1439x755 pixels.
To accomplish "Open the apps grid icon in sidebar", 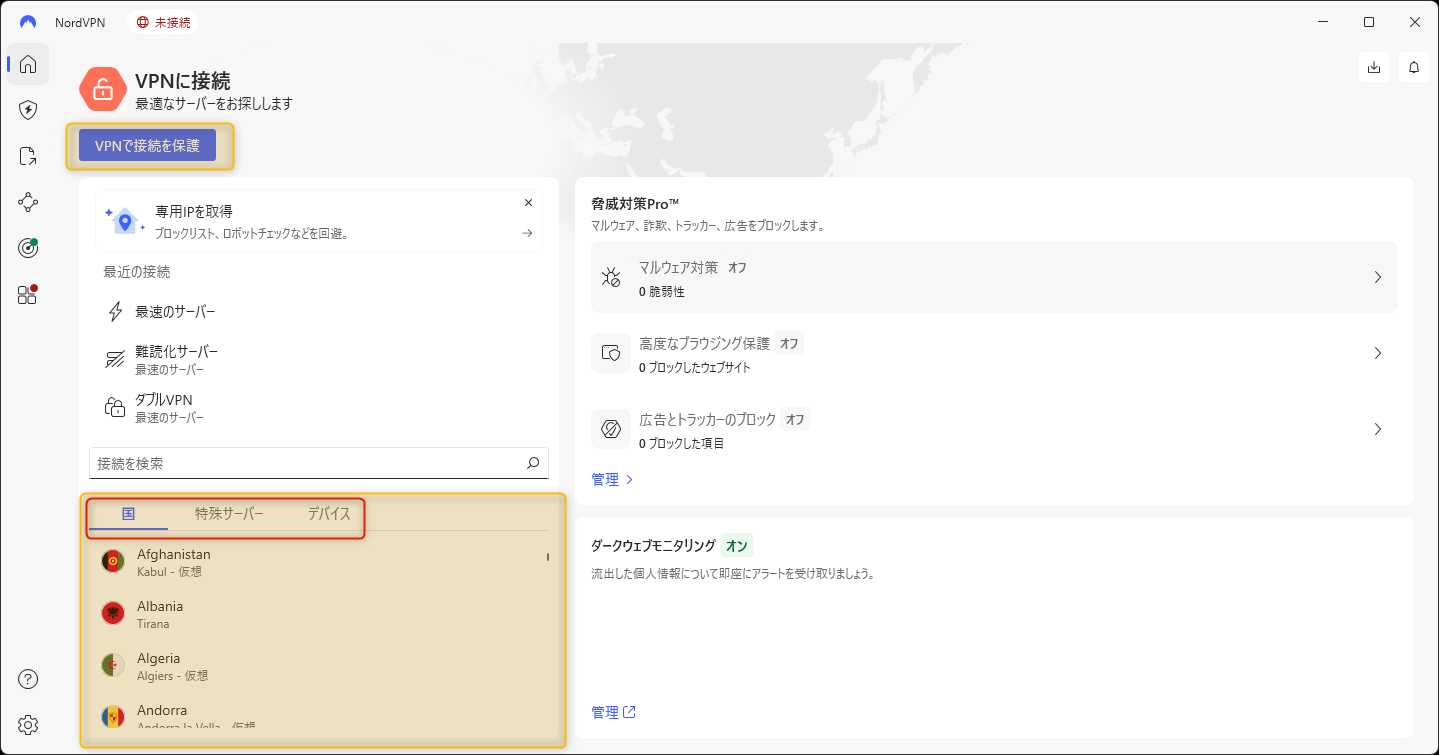I will tap(28, 294).
